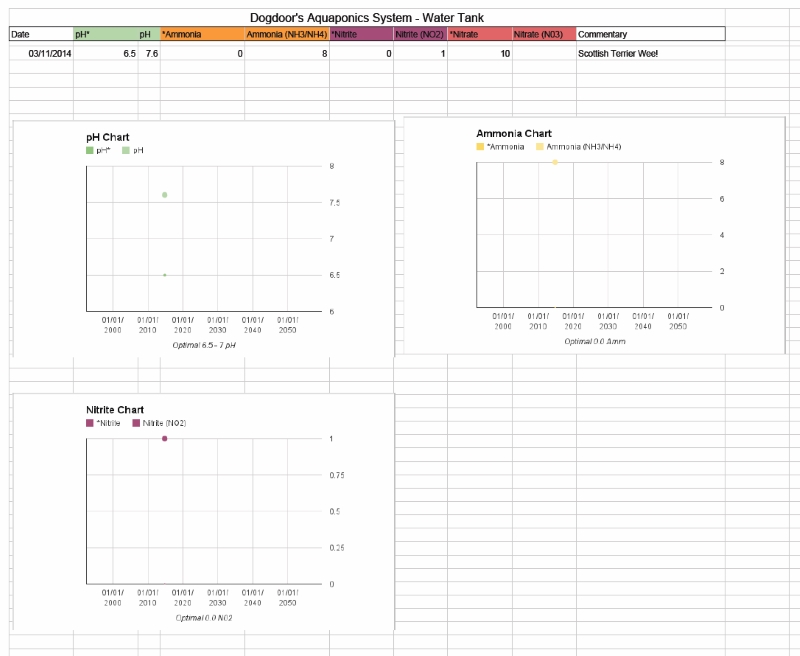Select the 03/11/2014 date cell
Image resolution: width=800 pixels, height=656 pixels.
pyautogui.click(x=49, y=54)
